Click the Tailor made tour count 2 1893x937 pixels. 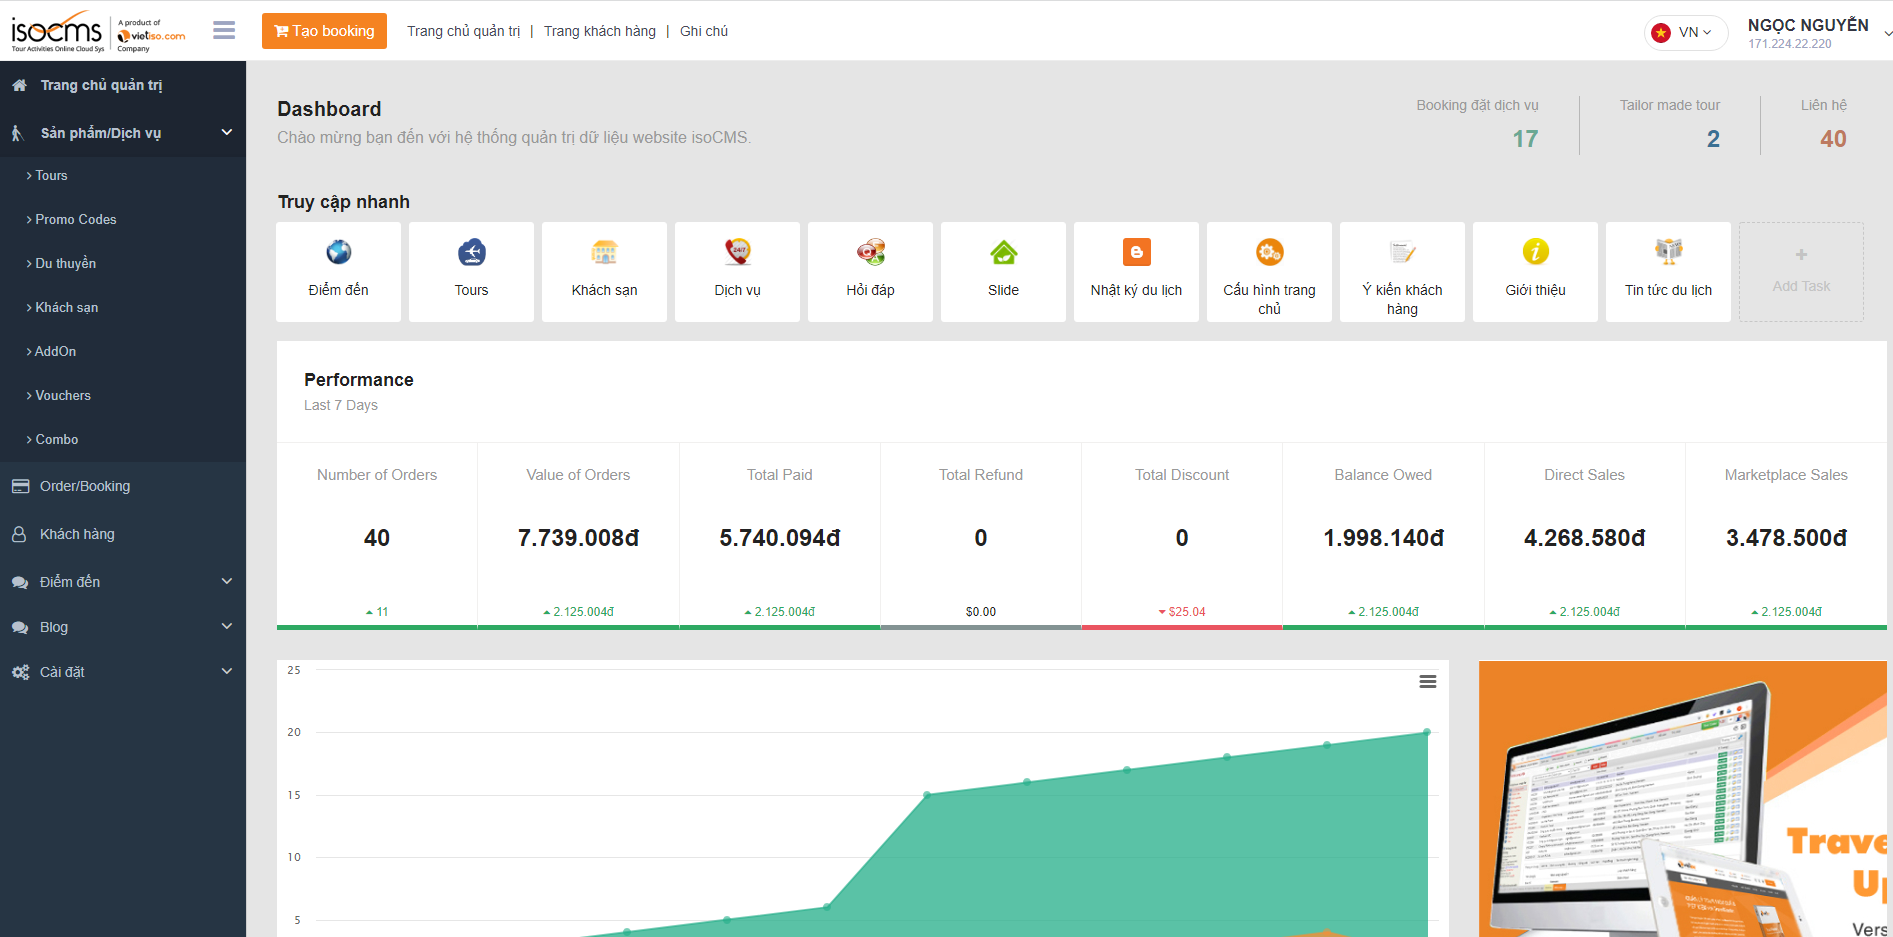[1713, 139]
